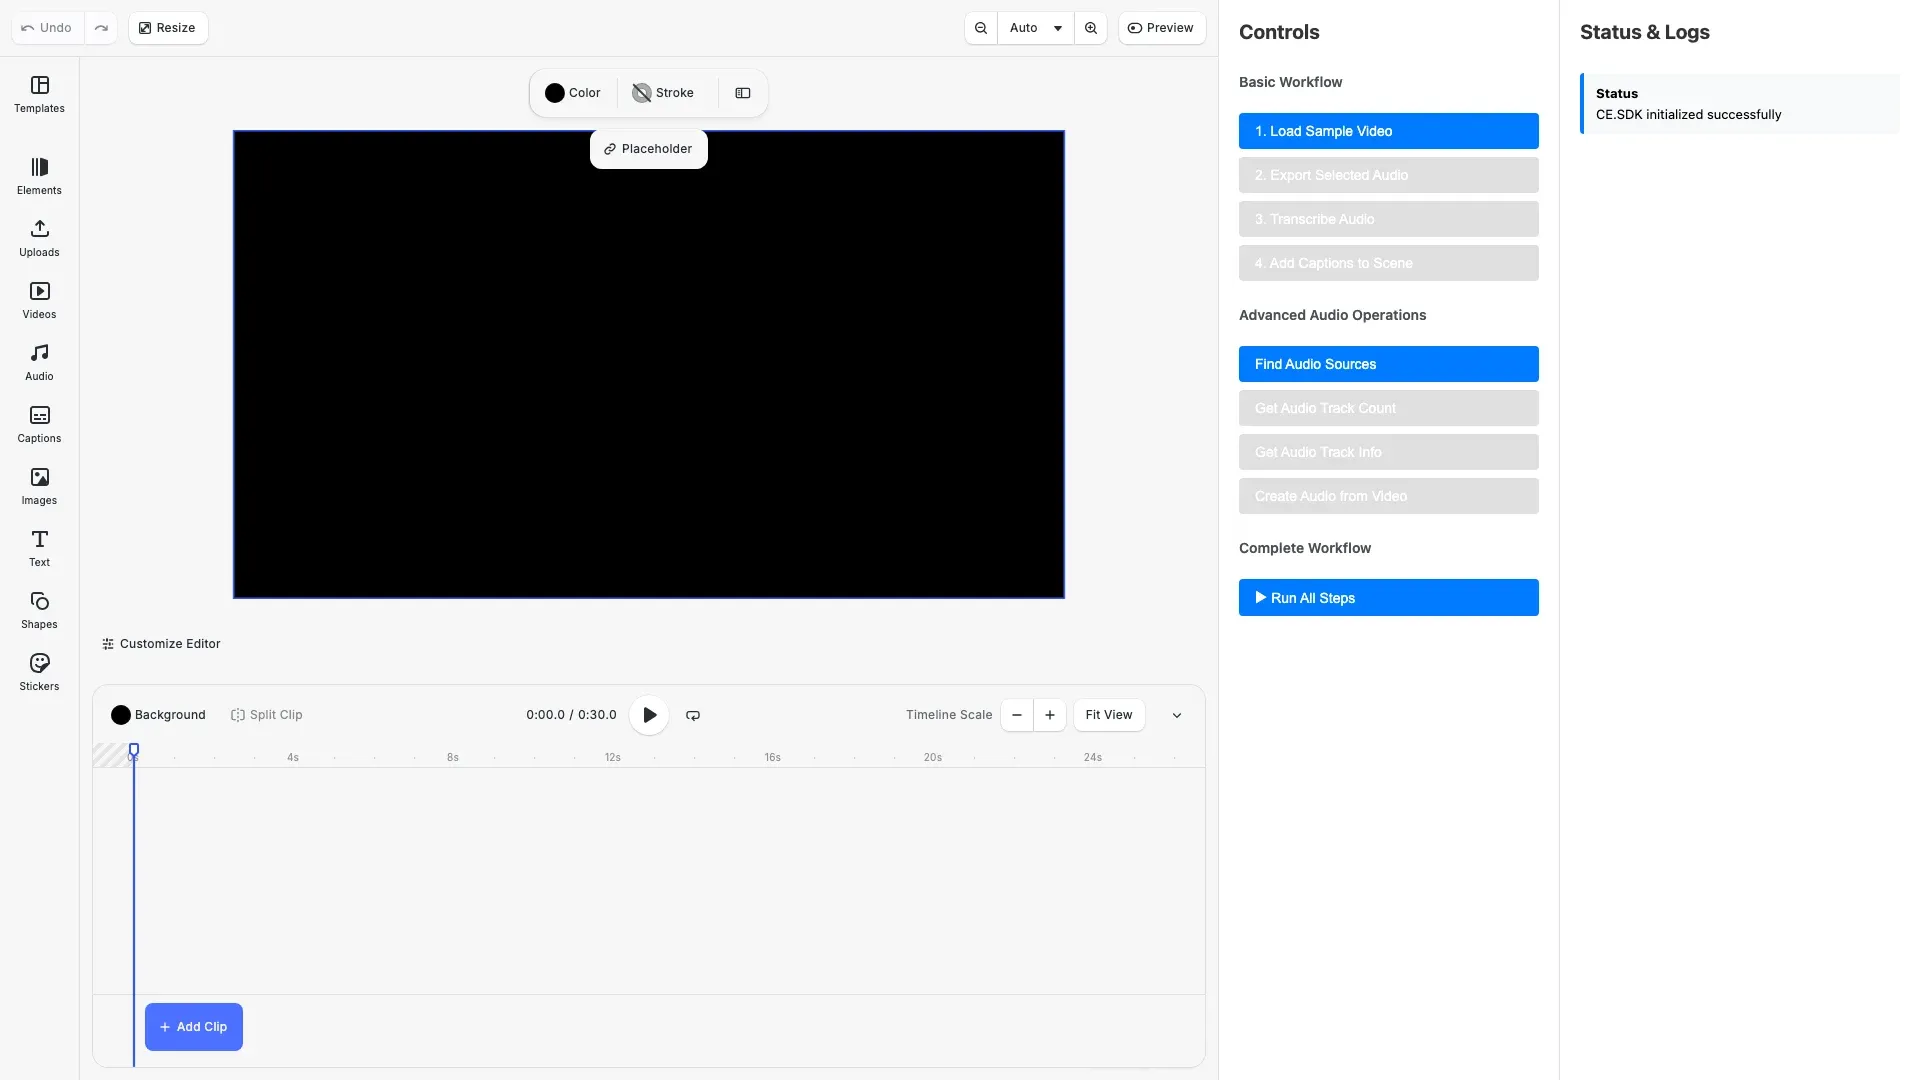Select the Elements sidebar icon
The image size is (1920, 1080).
tap(39, 176)
